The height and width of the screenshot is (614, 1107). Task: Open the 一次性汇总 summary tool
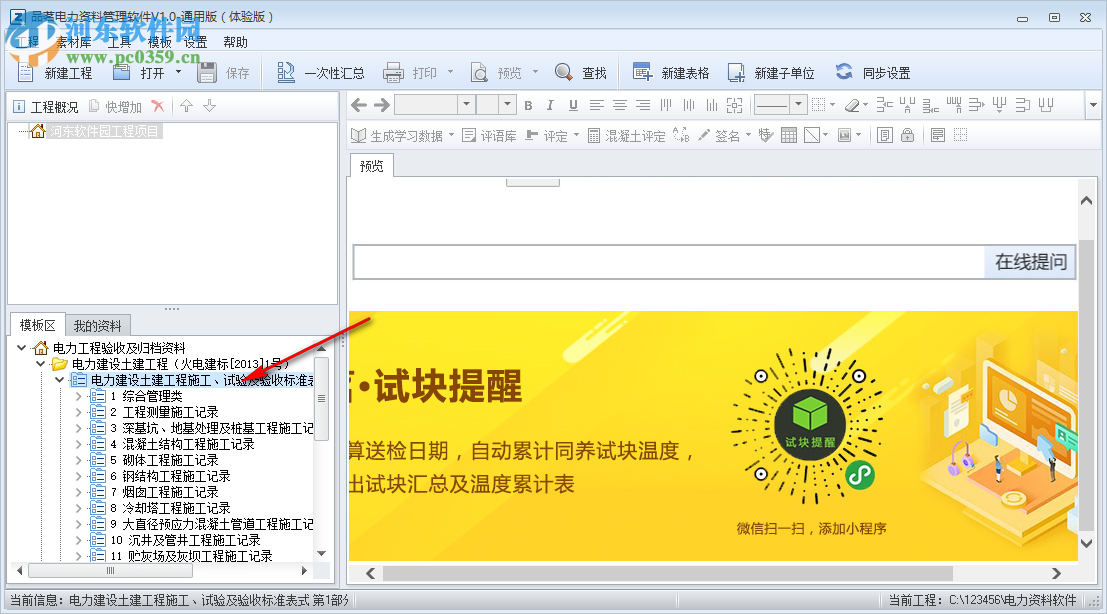click(286, 72)
